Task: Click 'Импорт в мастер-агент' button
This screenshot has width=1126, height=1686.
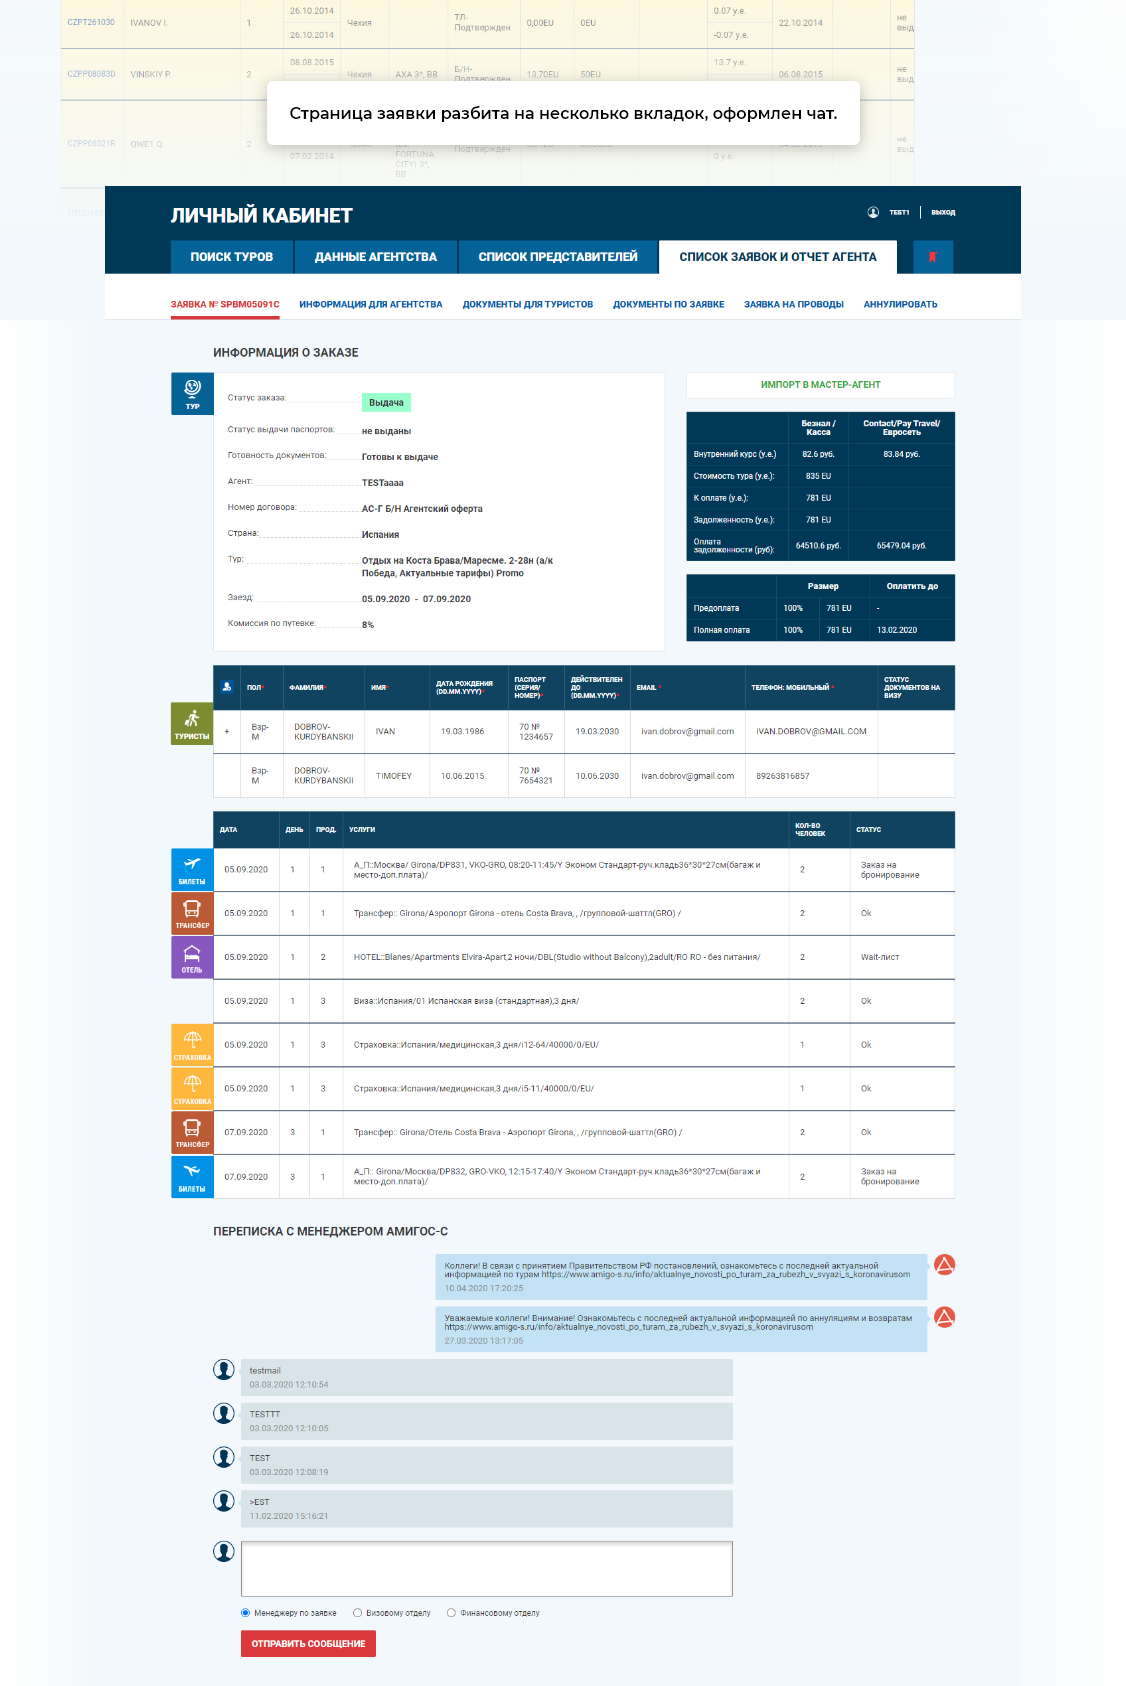Action: (x=820, y=385)
